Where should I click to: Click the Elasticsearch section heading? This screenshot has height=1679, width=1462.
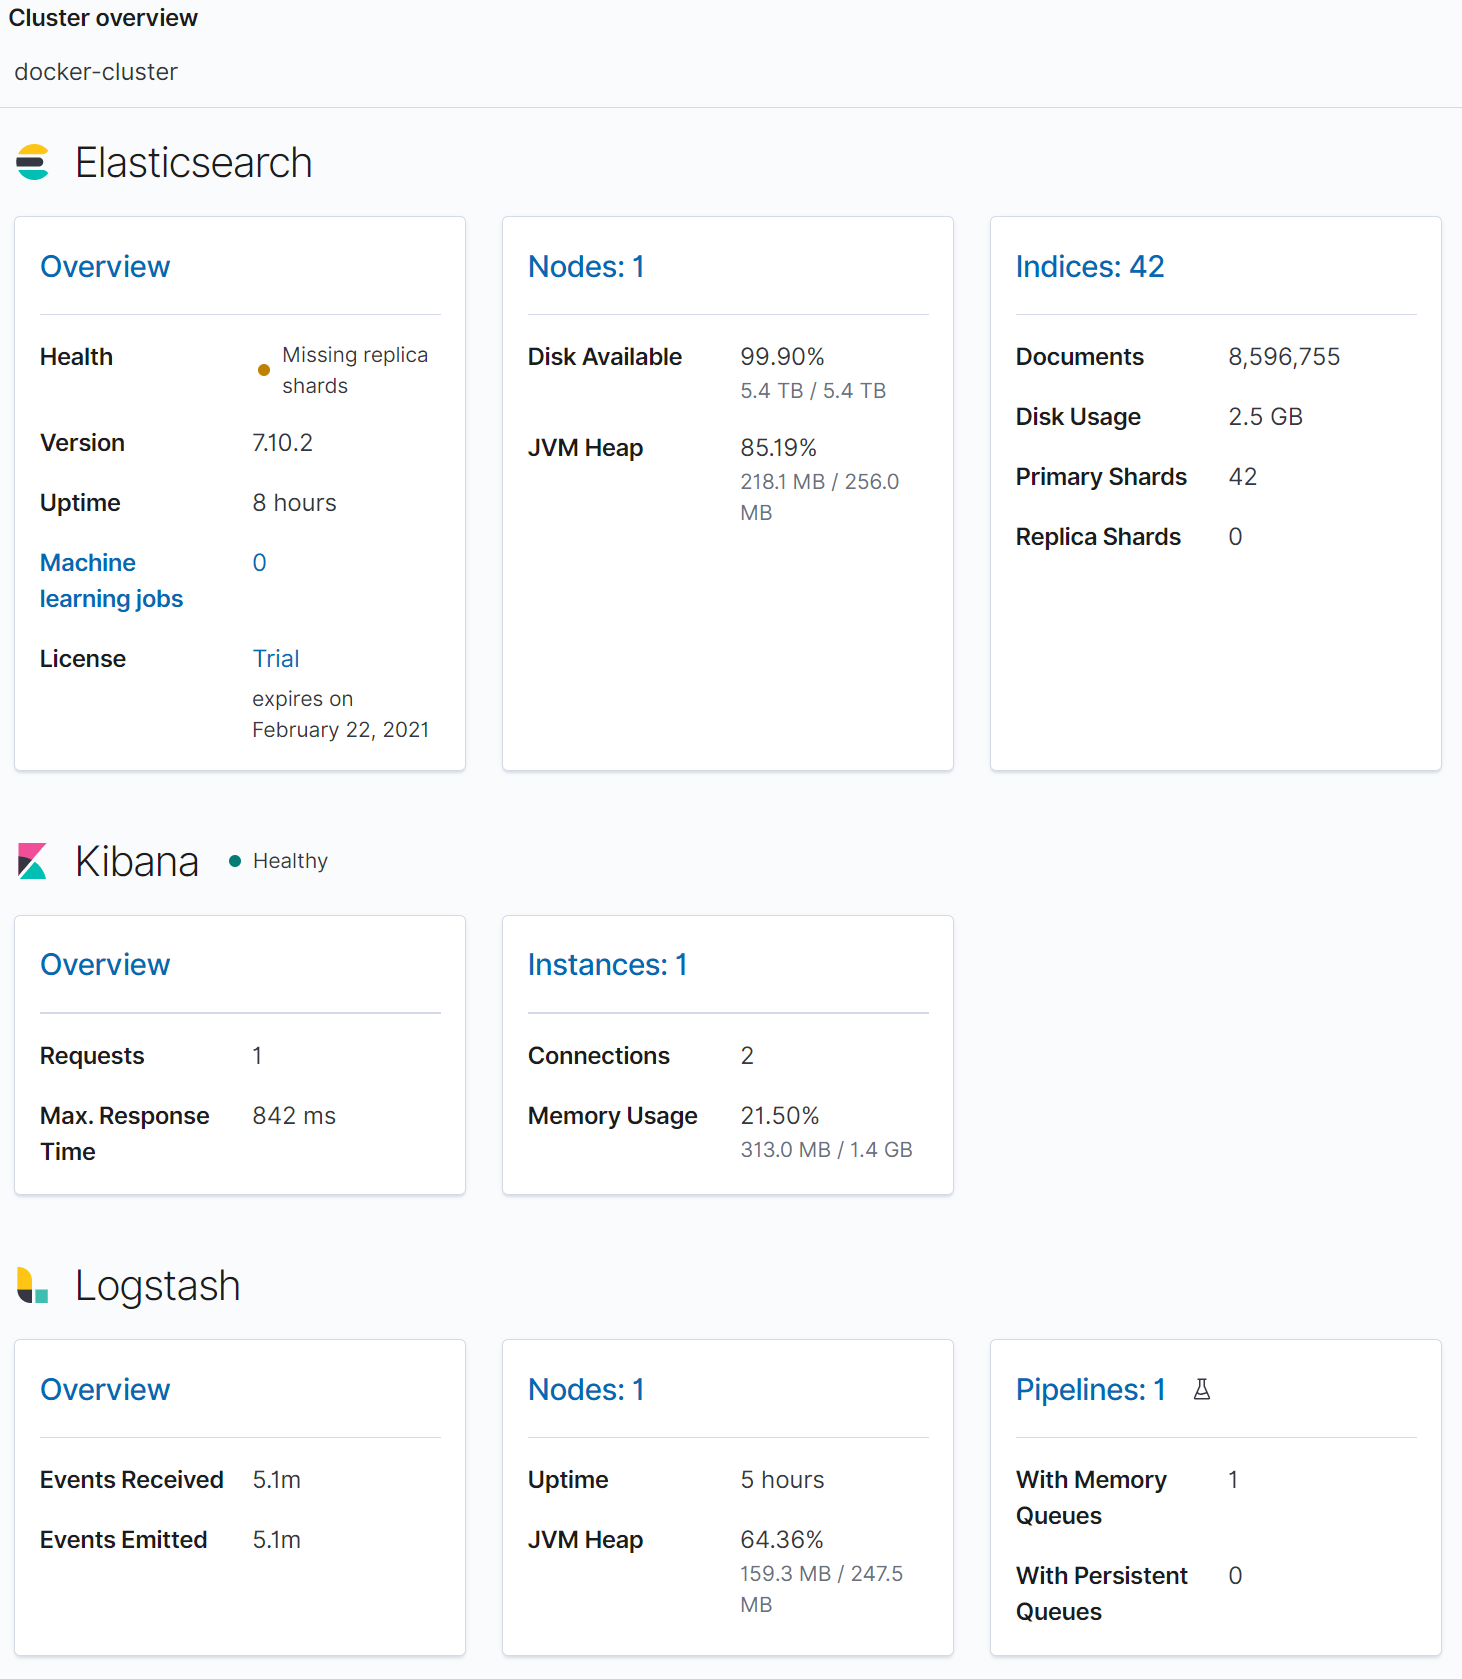(x=194, y=162)
